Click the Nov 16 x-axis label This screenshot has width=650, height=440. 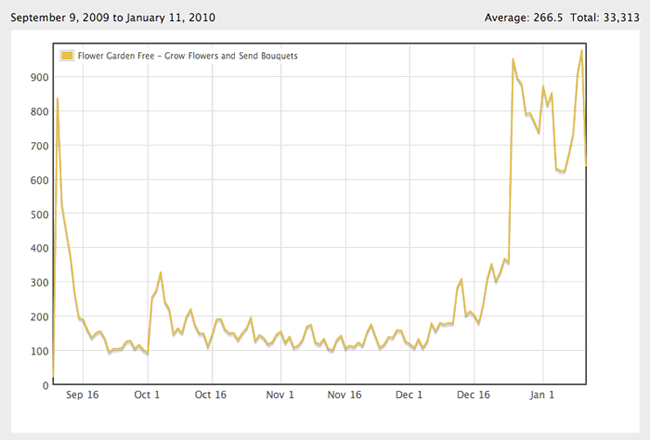[x=344, y=395]
